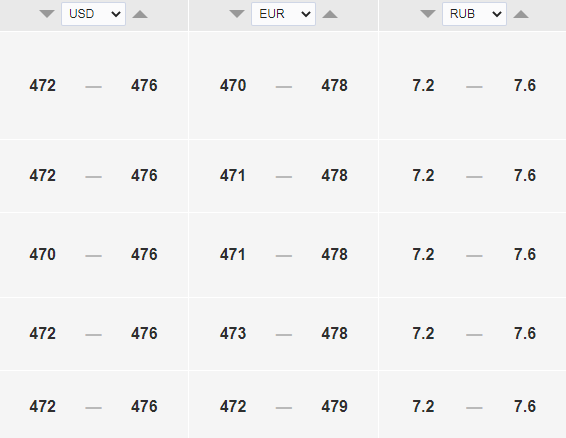The width and height of the screenshot is (566, 438).
Task: Click first row USD sell rate 476
Action: point(144,86)
